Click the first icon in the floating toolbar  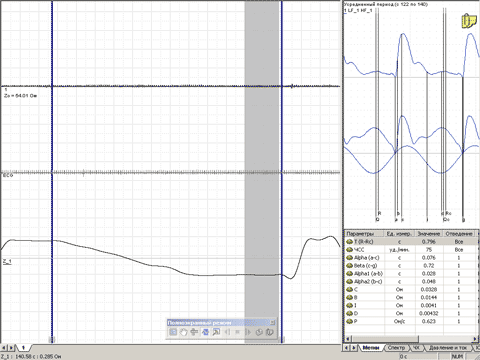(x=173, y=332)
